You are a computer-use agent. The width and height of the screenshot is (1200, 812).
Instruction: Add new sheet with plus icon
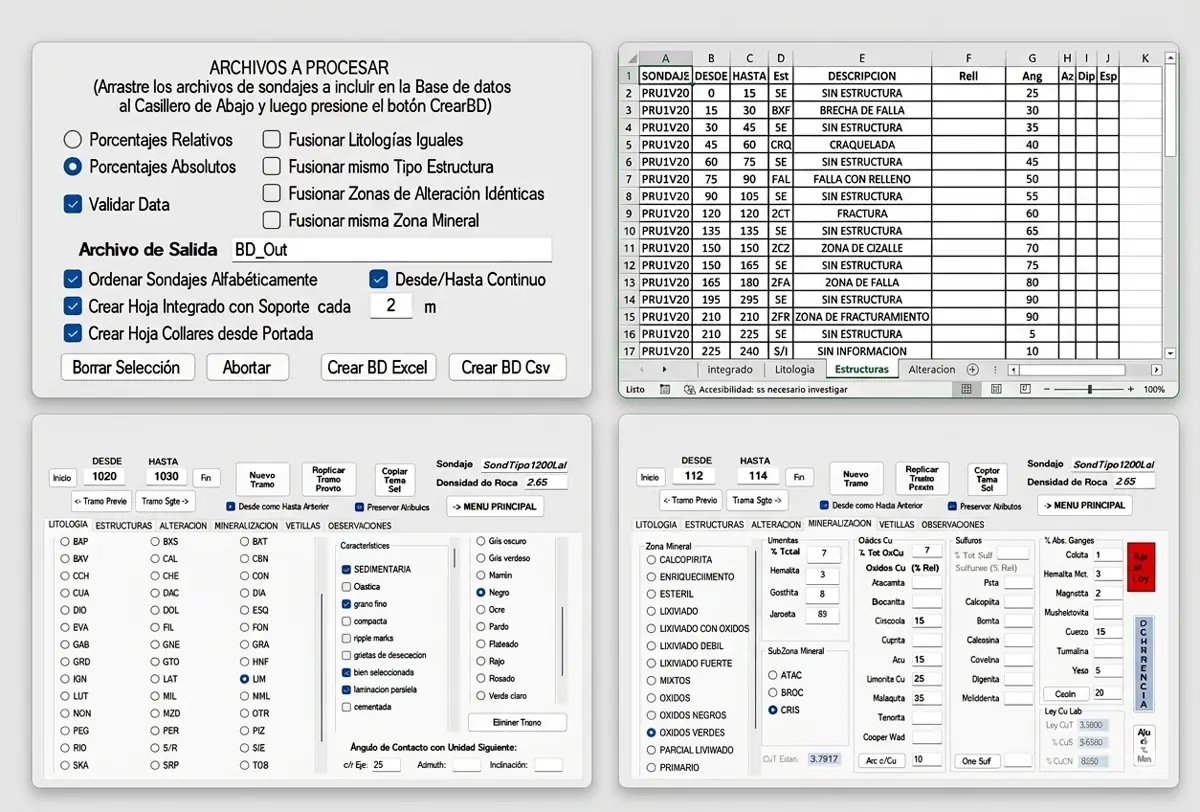click(971, 369)
